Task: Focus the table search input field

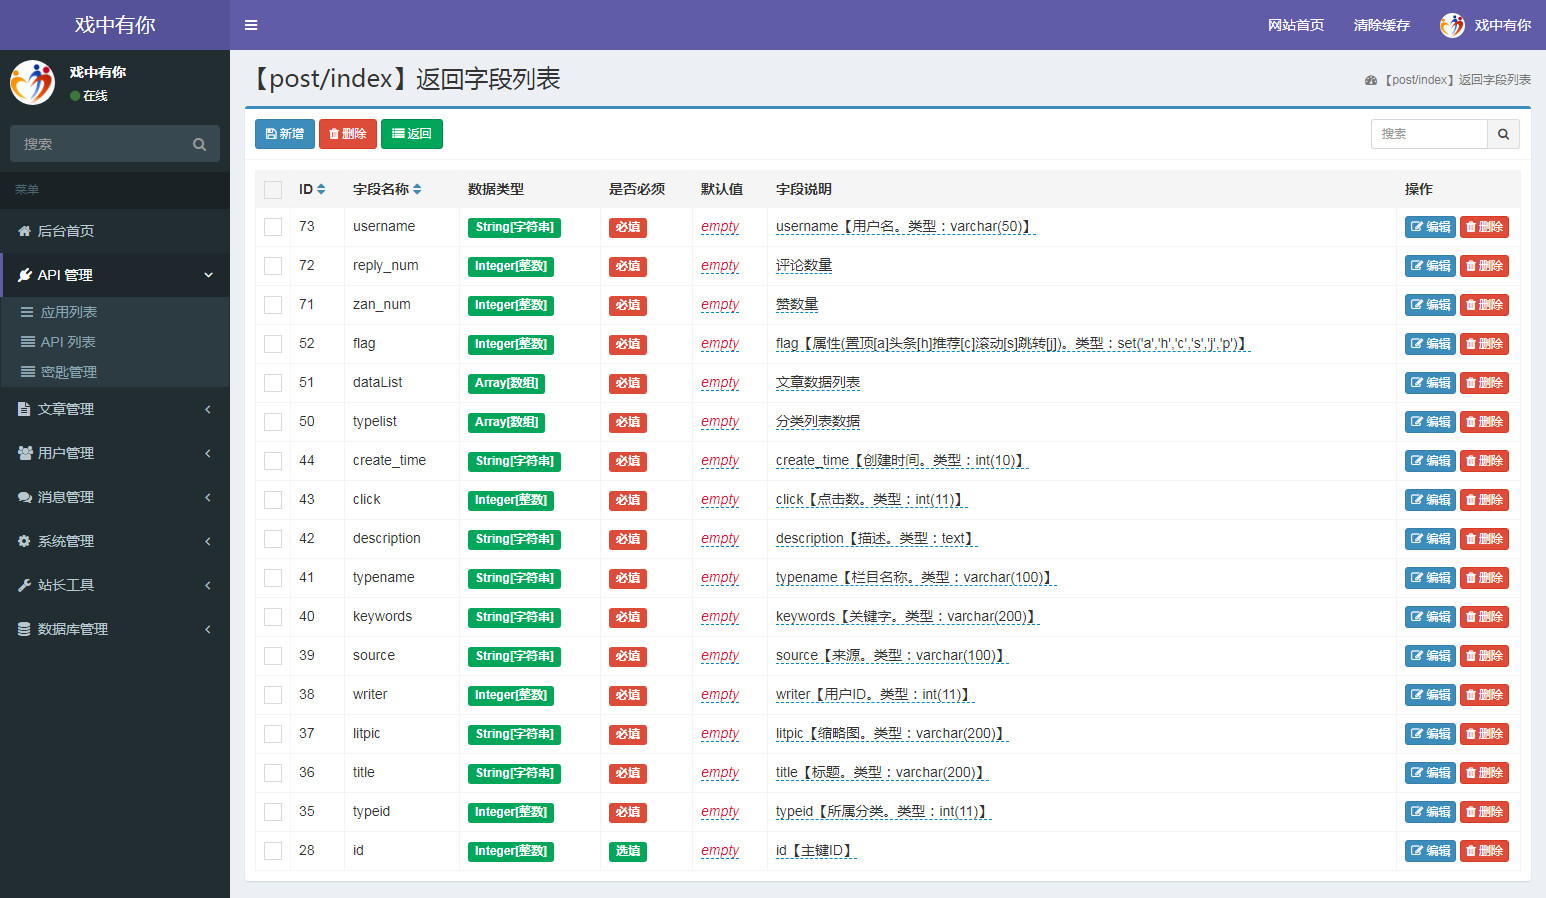Action: pos(1429,134)
